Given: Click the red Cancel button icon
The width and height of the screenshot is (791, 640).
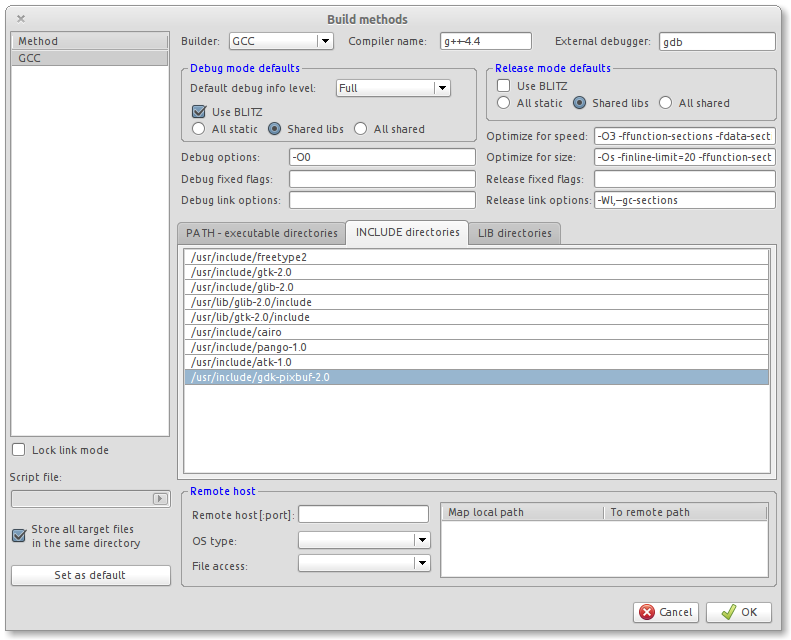Looking at the screenshot, I should 647,612.
